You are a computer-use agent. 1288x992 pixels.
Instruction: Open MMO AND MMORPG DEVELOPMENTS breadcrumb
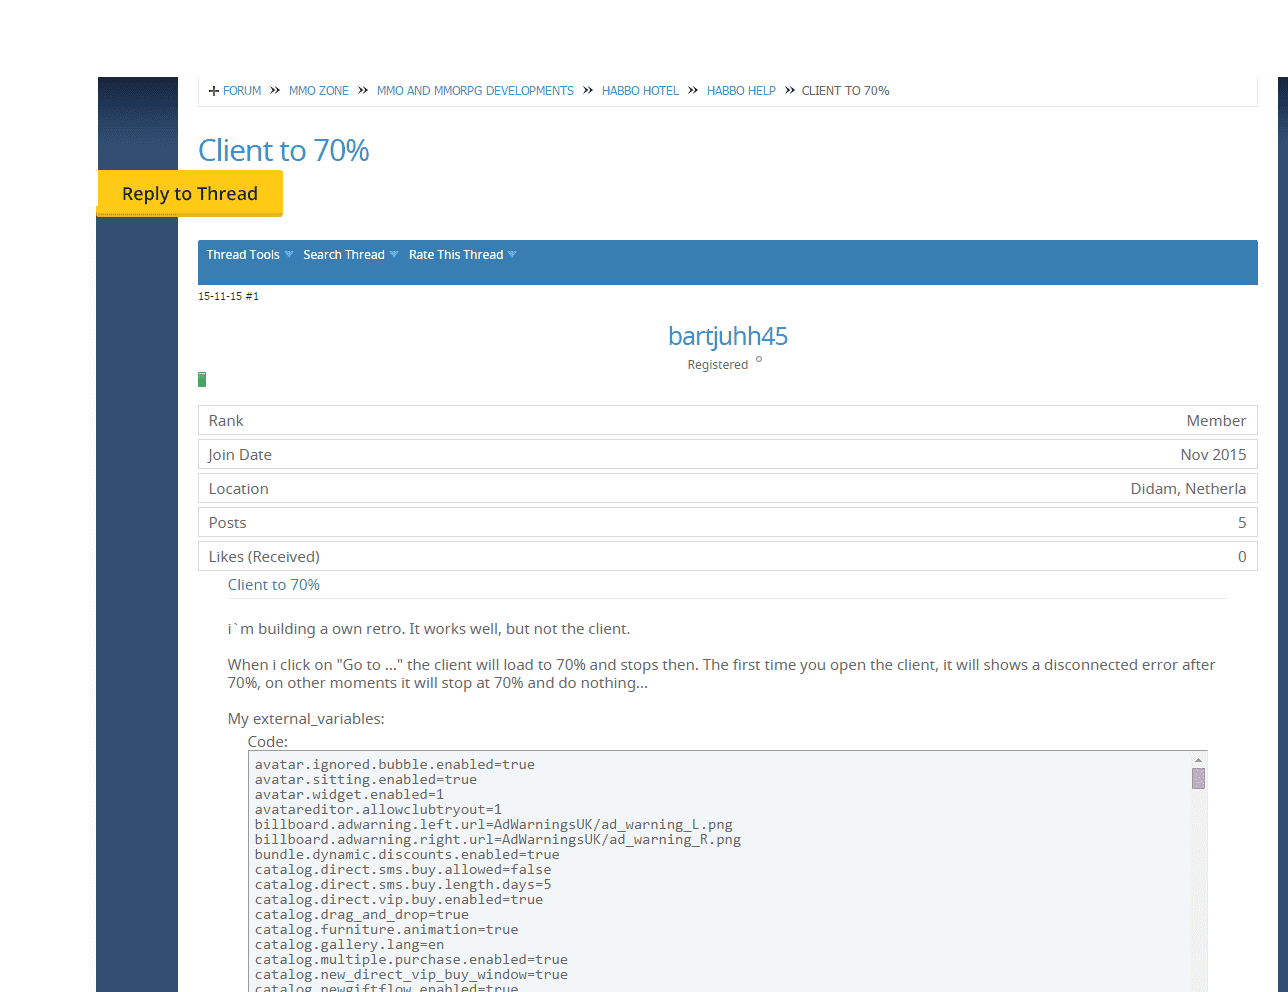pos(475,91)
